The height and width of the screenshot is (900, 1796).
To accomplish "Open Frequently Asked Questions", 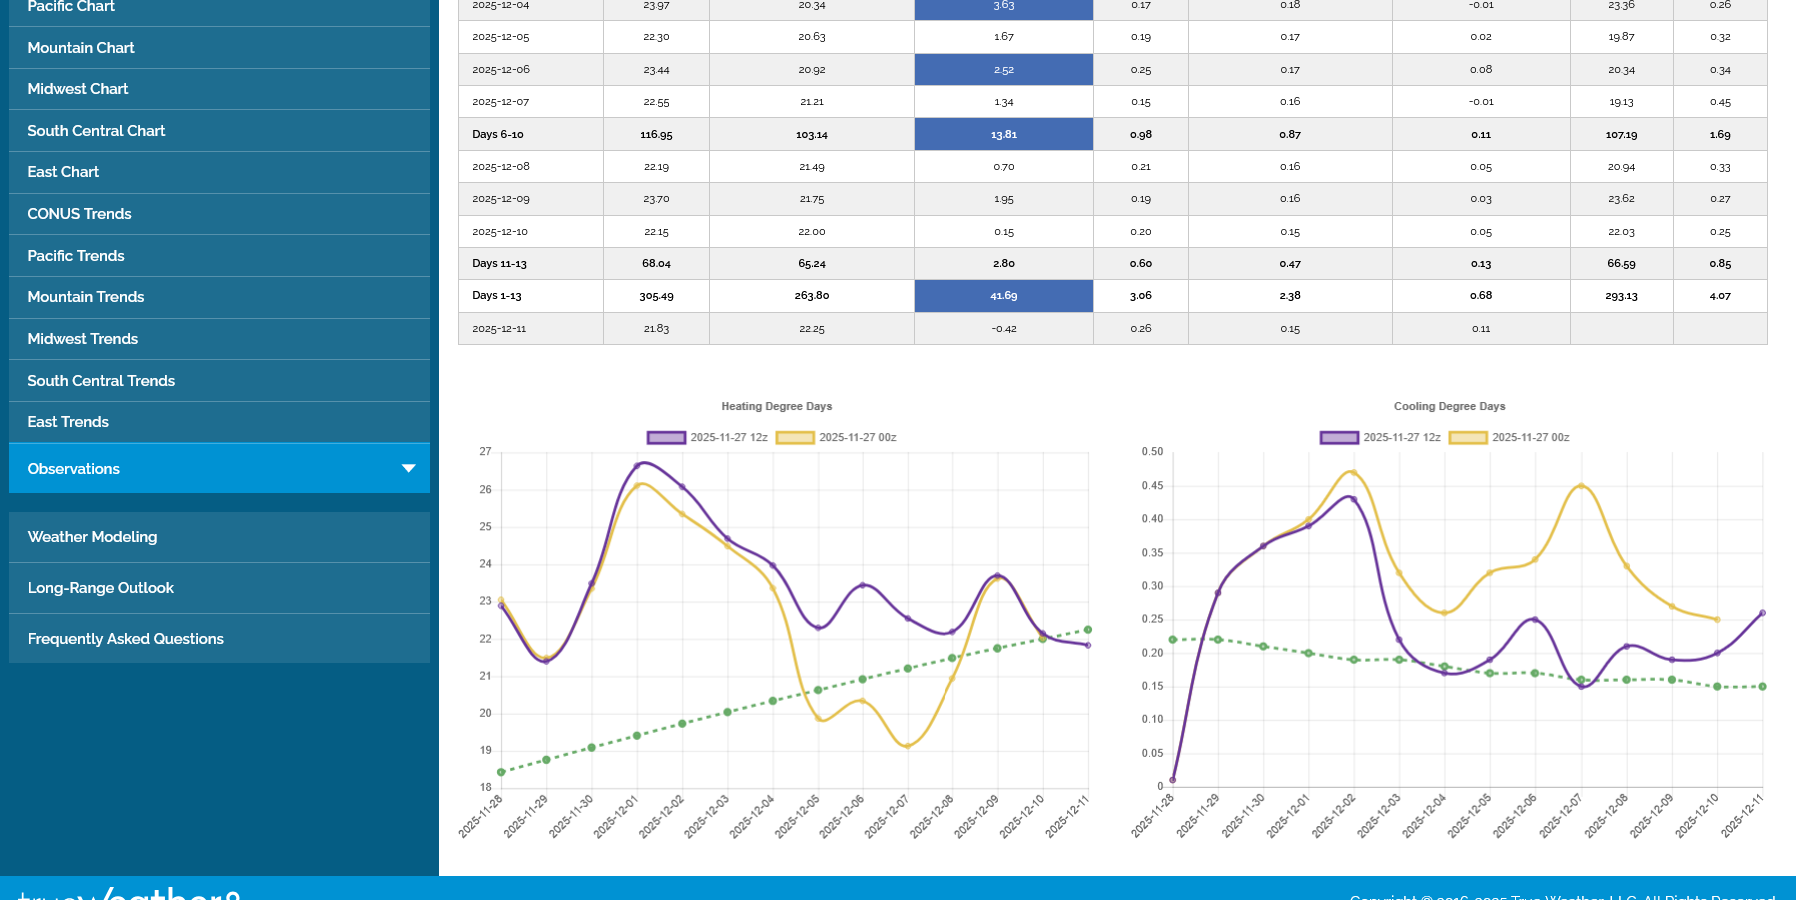I will 126,639.
